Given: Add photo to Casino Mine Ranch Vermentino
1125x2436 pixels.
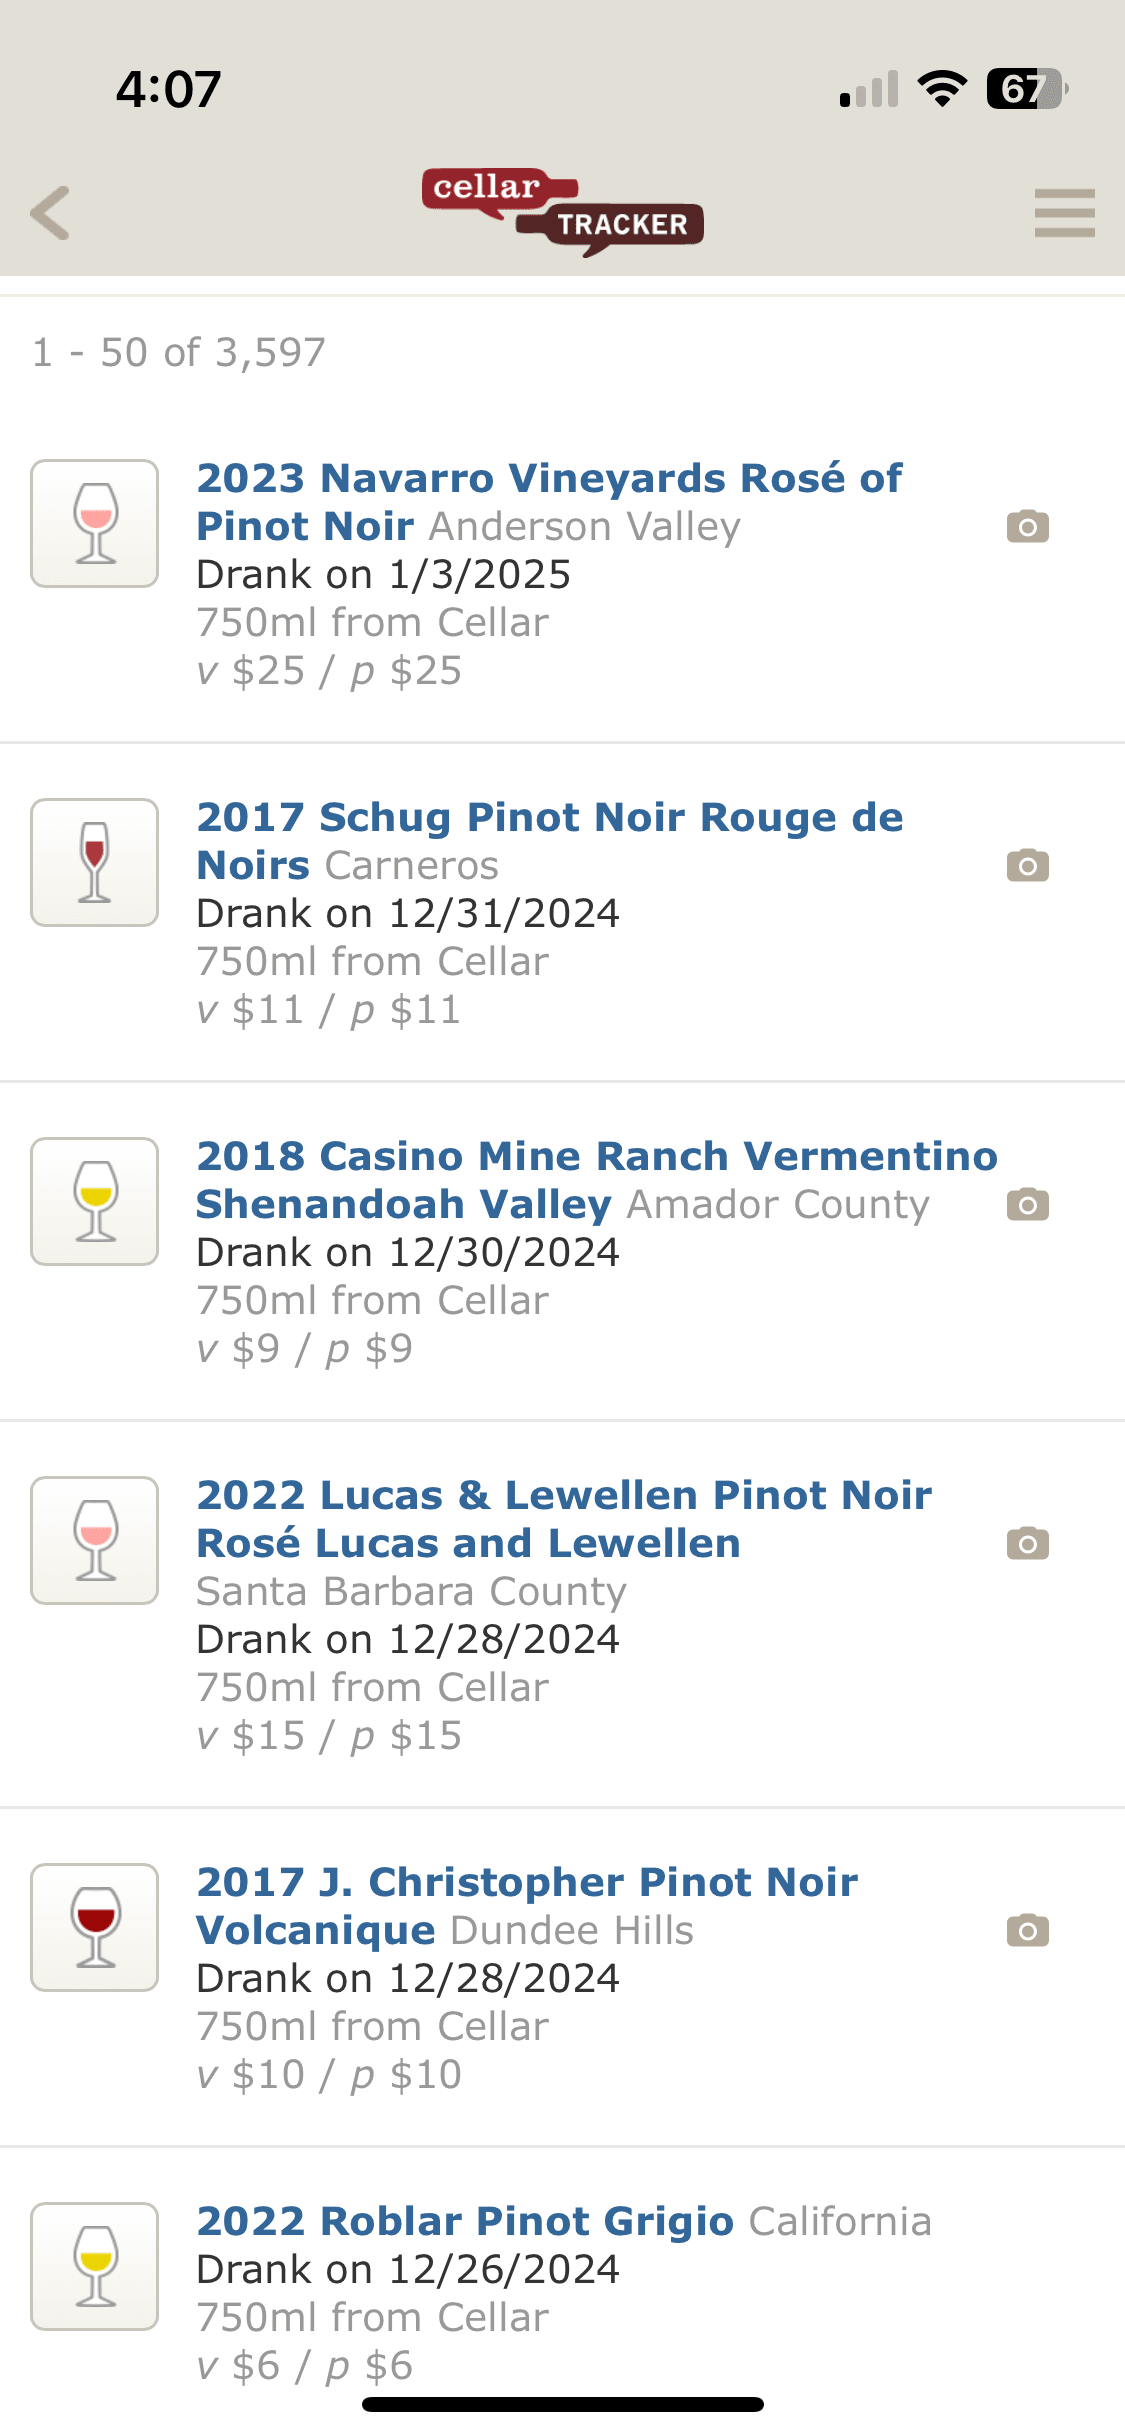Looking at the screenshot, I should [1027, 1204].
